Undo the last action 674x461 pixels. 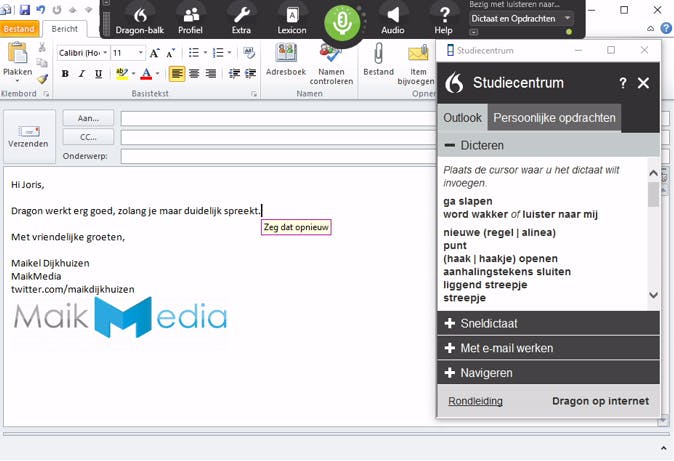coord(40,9)
